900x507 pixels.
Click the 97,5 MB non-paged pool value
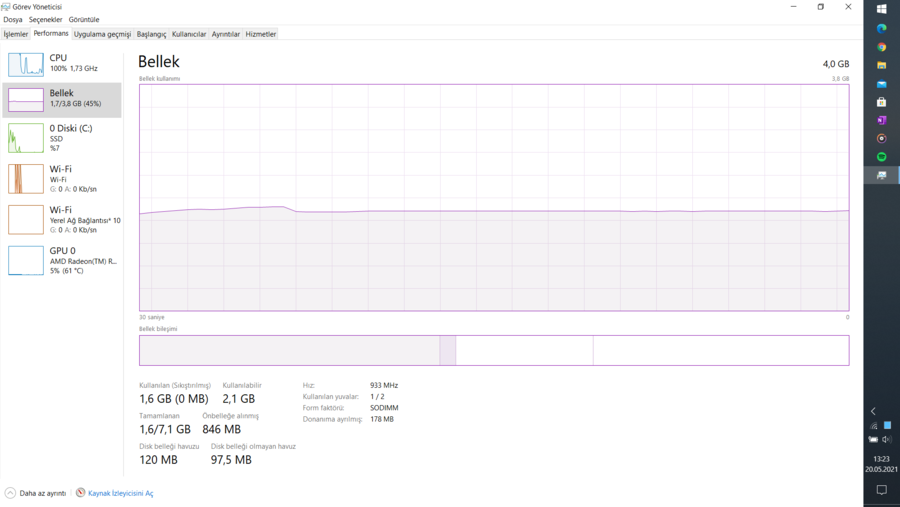[231, 460]
